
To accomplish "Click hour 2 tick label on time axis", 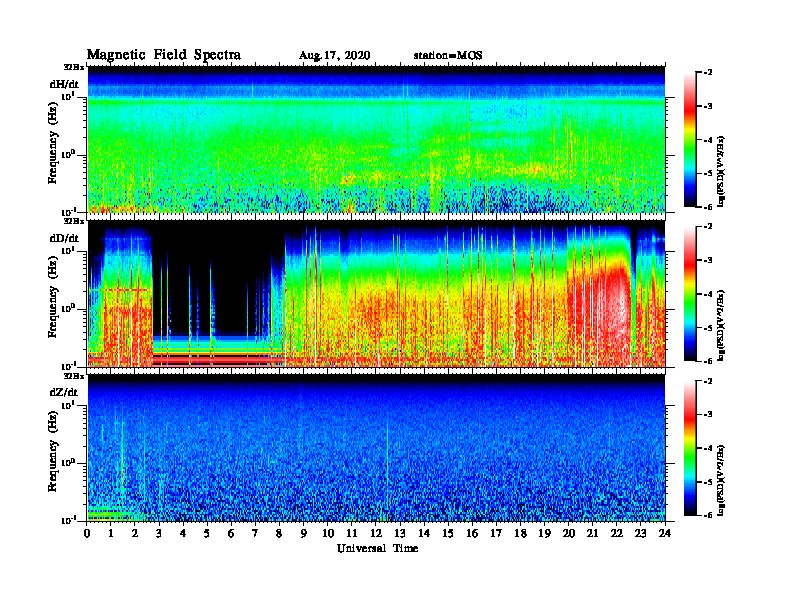I will click(135, 534).
